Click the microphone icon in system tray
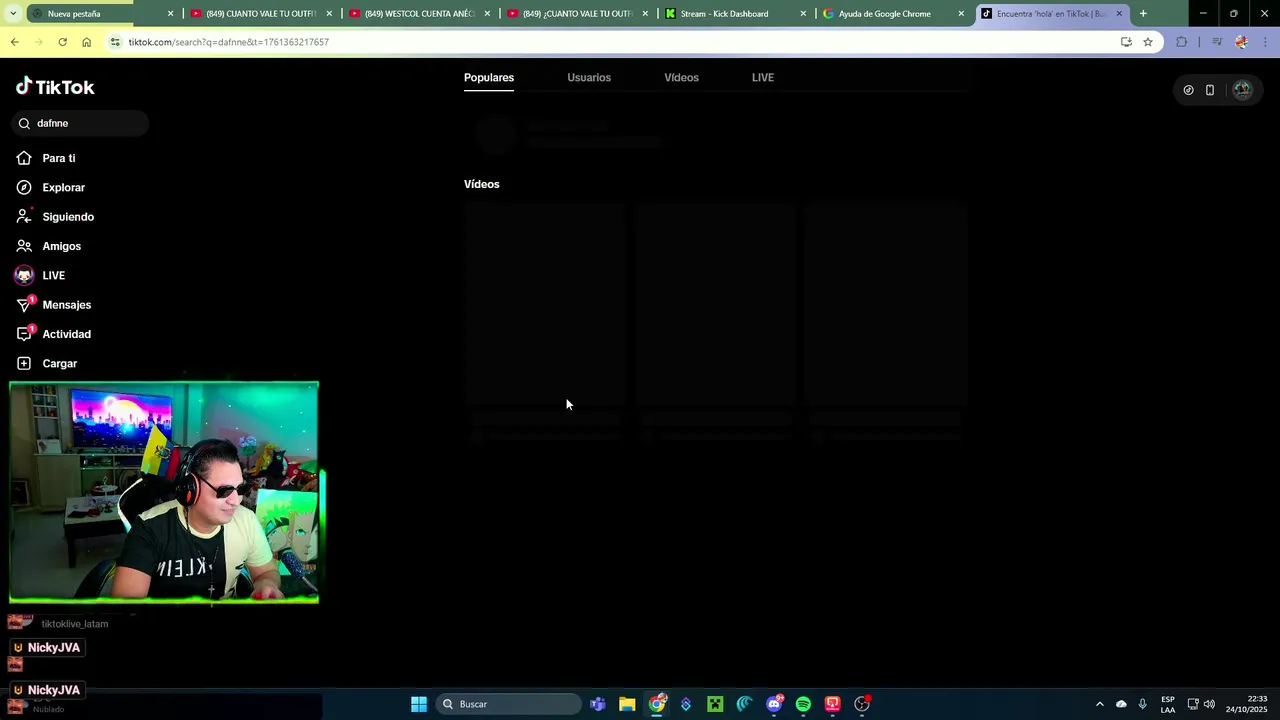Viewport: 1280px width, 720px height. pos(1143,704)
